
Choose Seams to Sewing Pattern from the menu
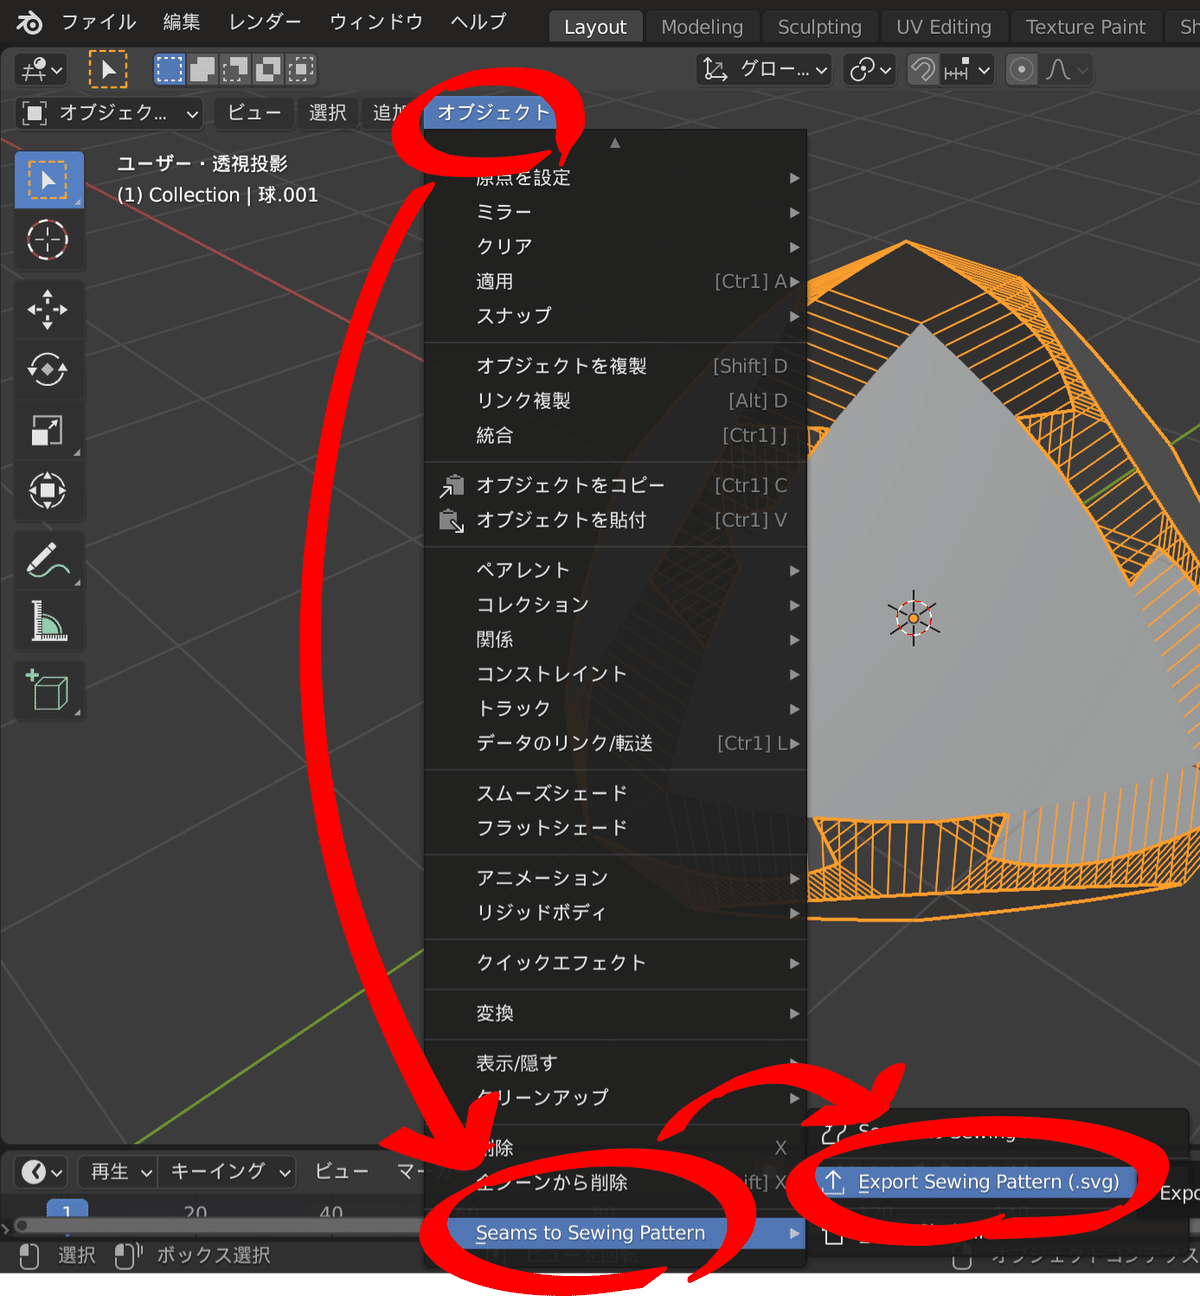coord(592,1233)
